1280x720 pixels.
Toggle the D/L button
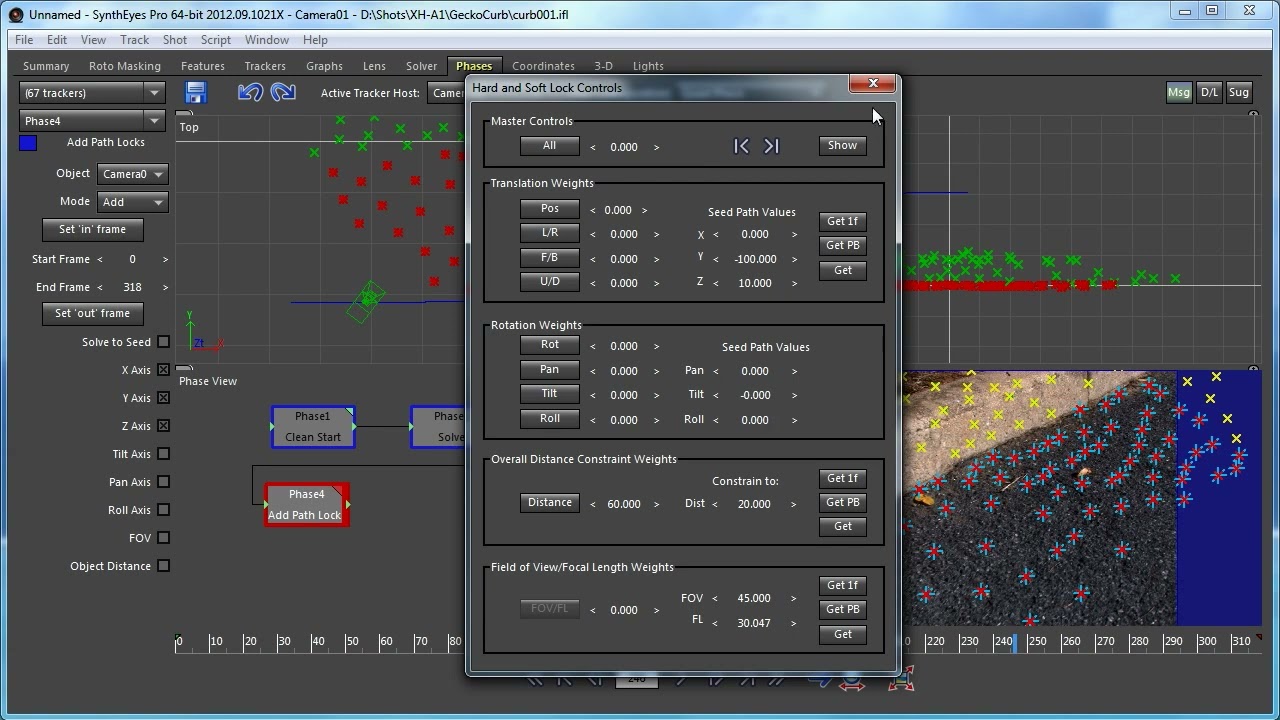(1209, 93)
